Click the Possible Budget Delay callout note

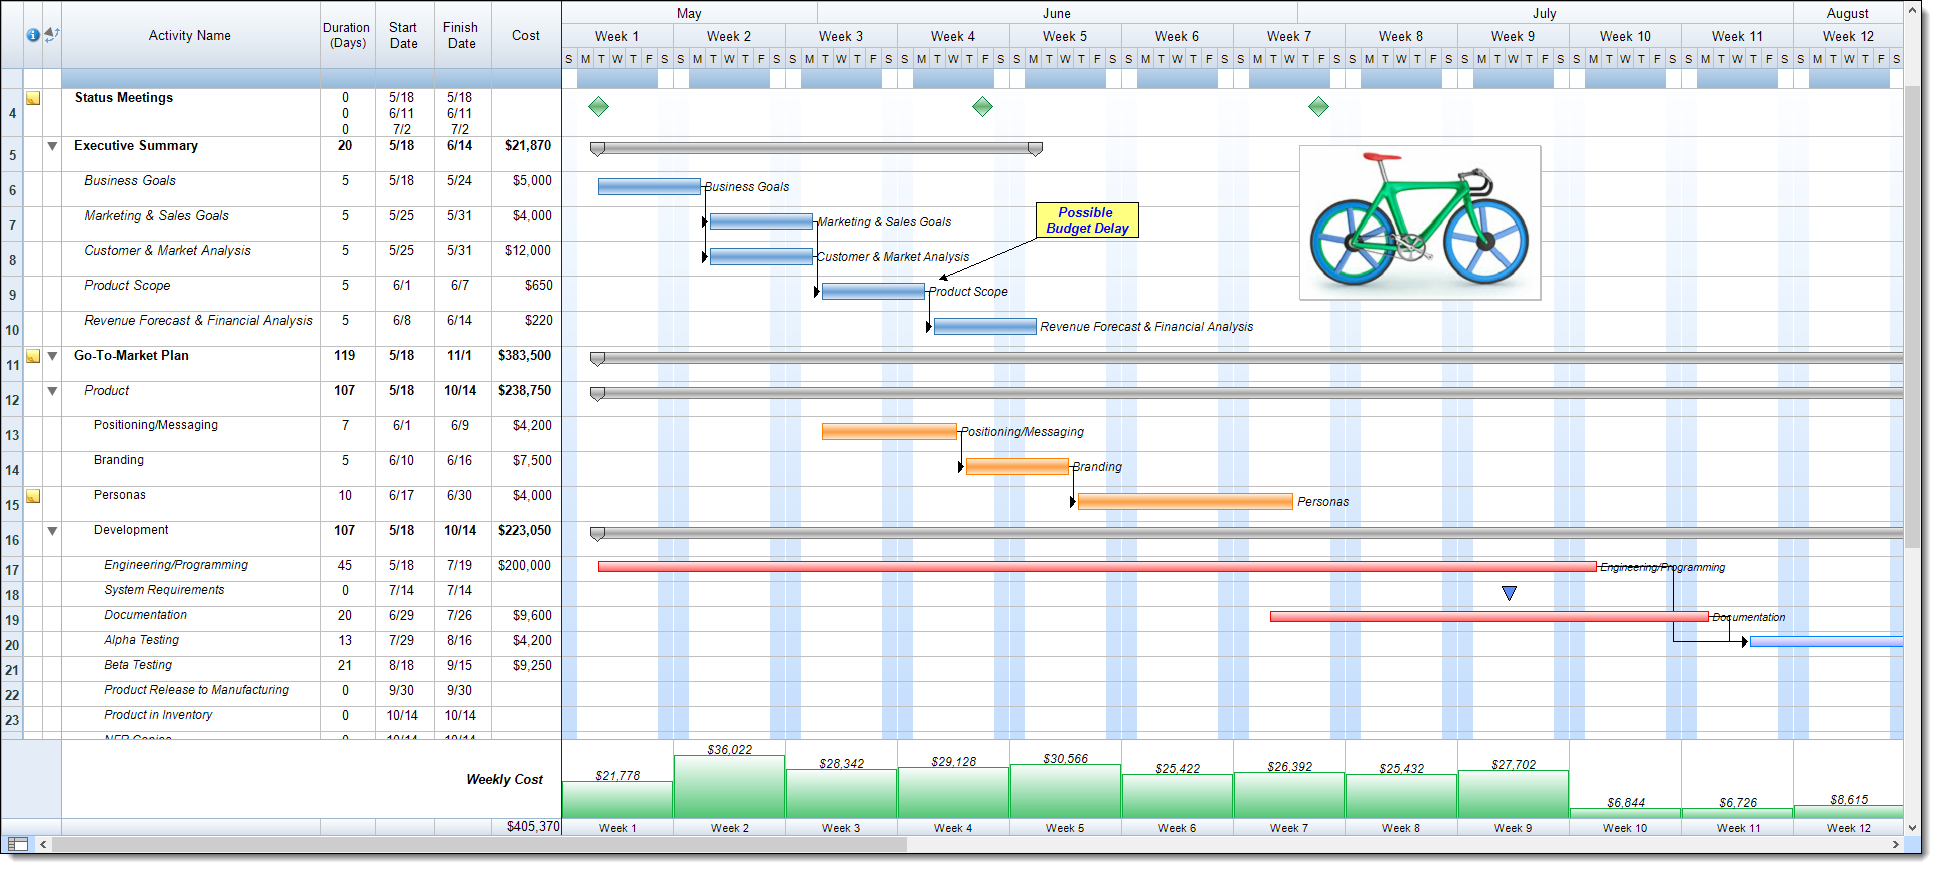1086,220
